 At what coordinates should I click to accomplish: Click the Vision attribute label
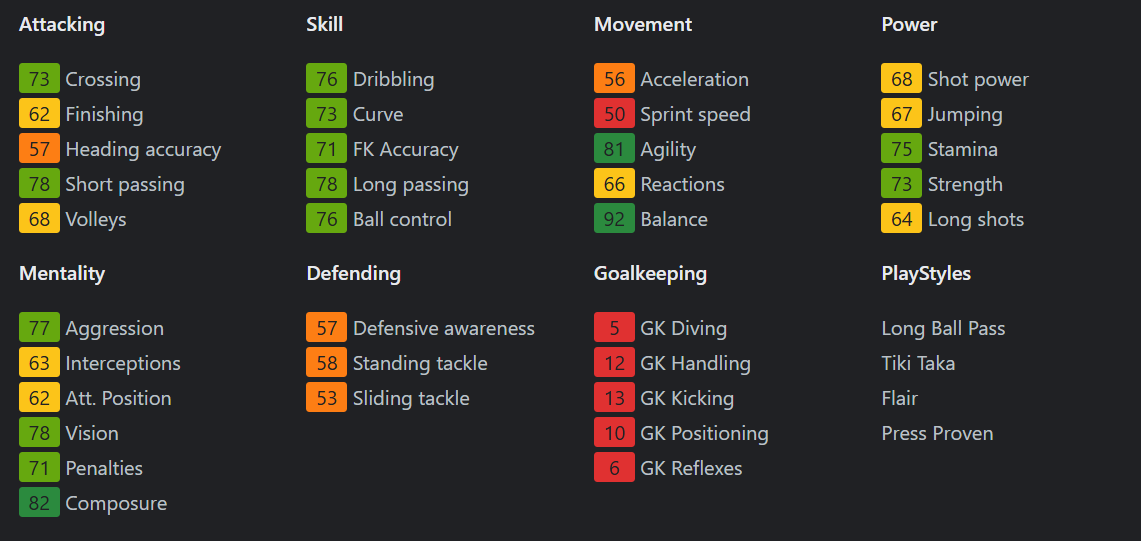[92, 433]
